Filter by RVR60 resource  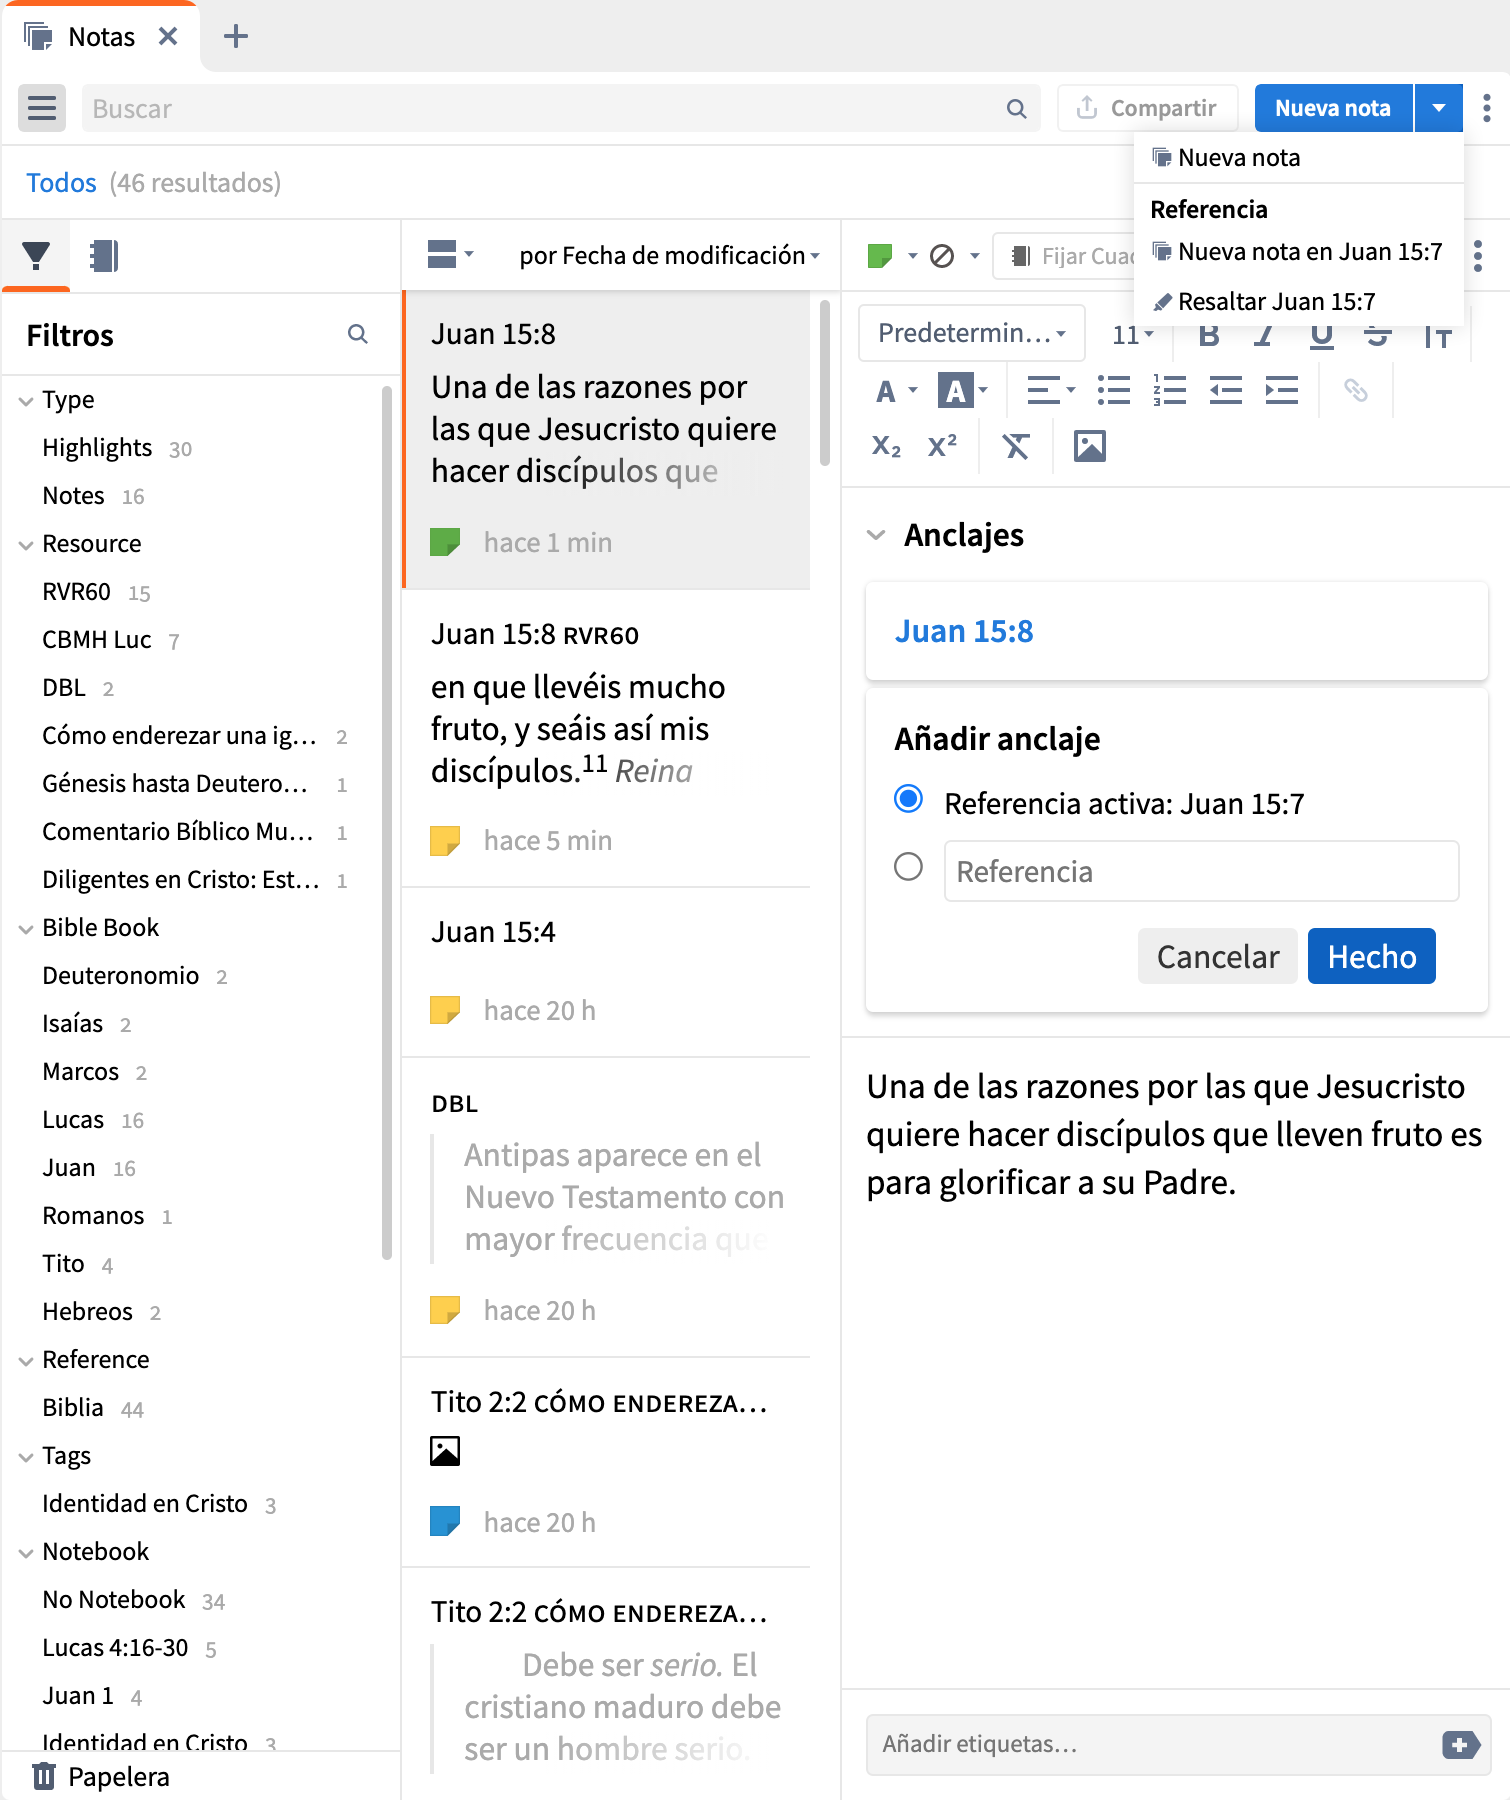(76, 592)
